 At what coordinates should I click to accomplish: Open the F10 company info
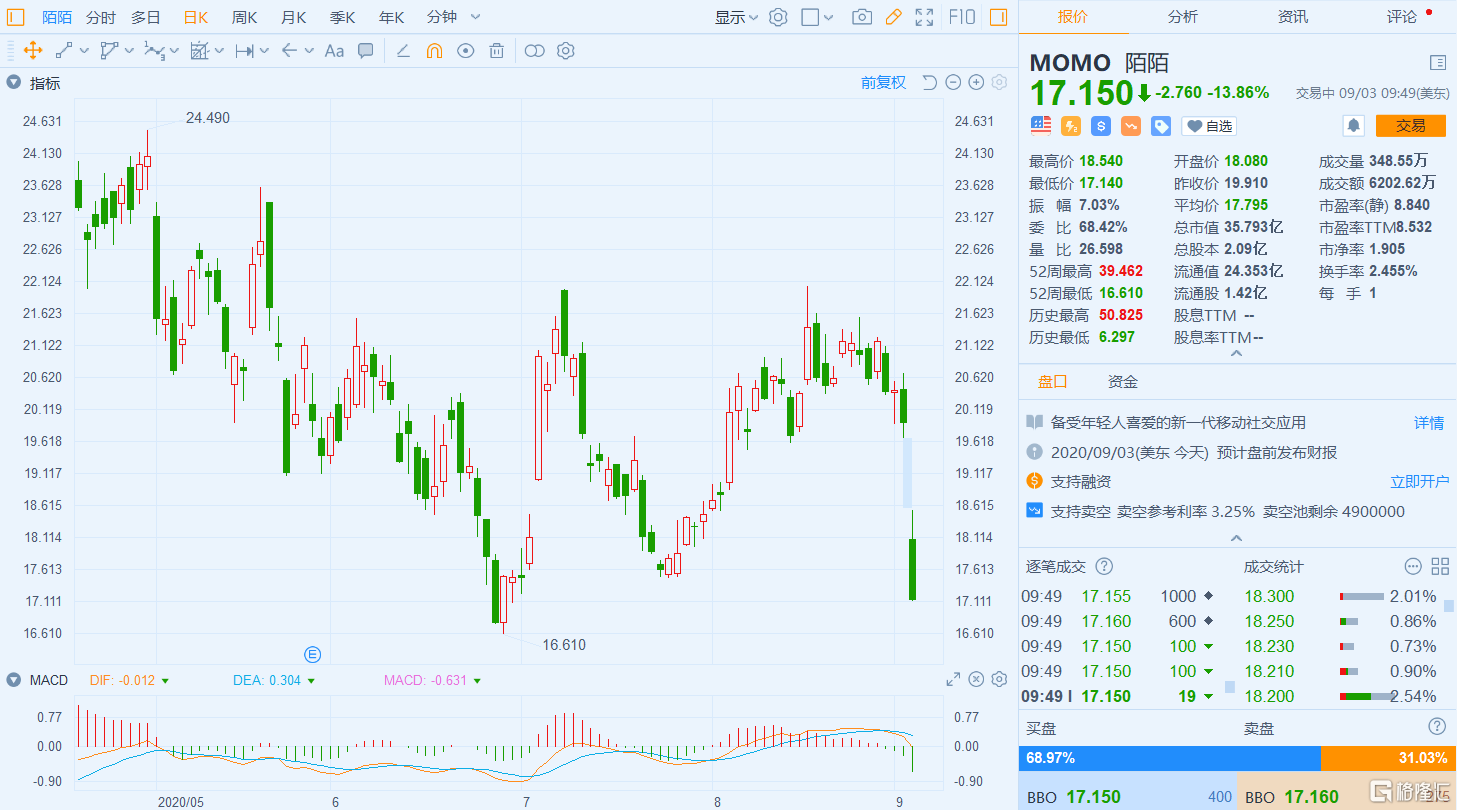coord(961,17)
